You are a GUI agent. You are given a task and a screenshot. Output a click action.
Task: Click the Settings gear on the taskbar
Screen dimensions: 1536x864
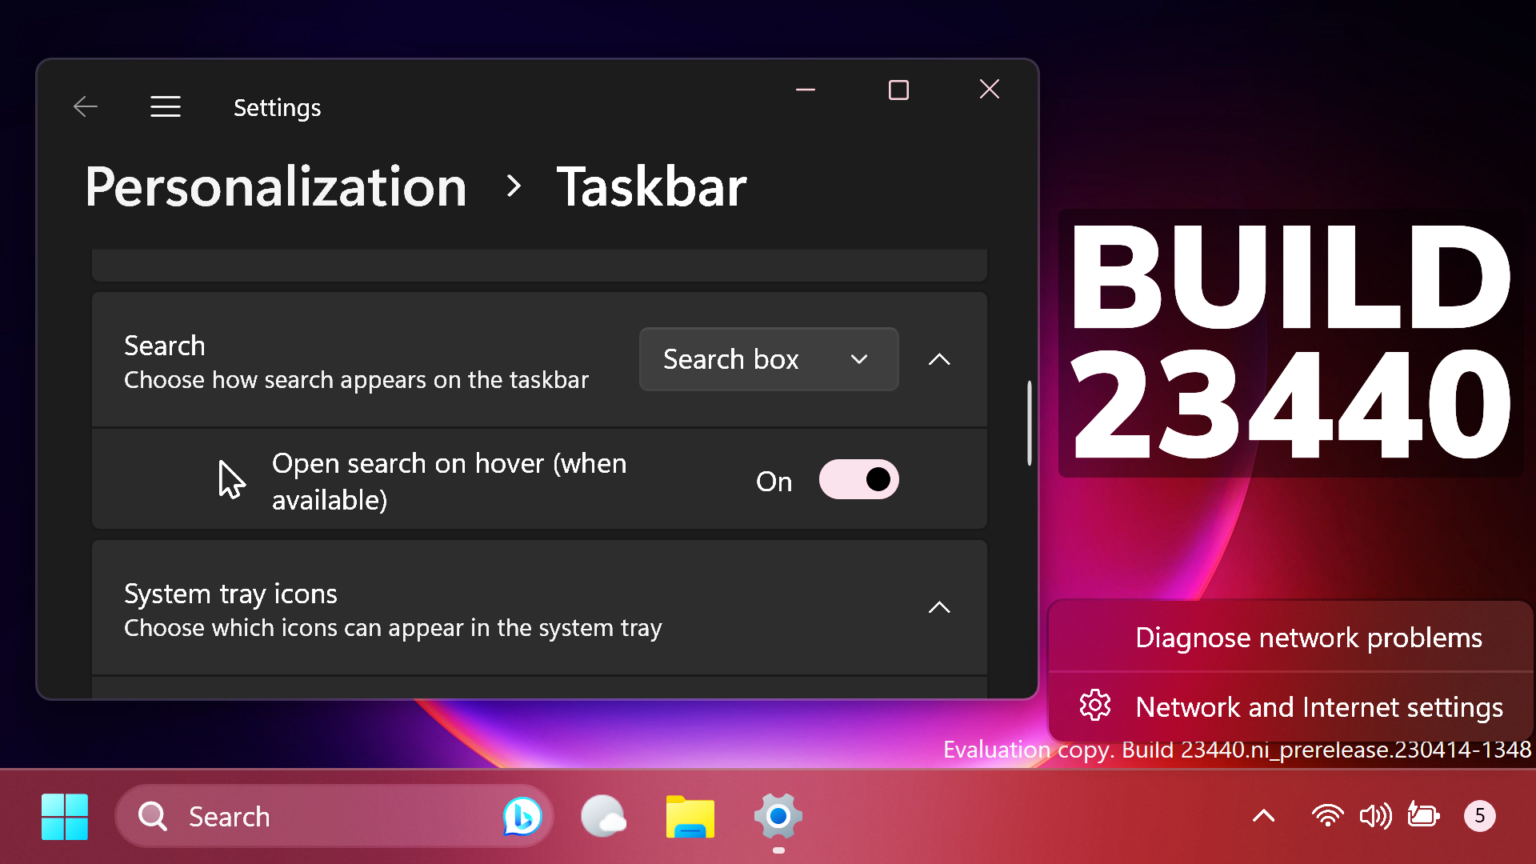(x=778, y=816)
